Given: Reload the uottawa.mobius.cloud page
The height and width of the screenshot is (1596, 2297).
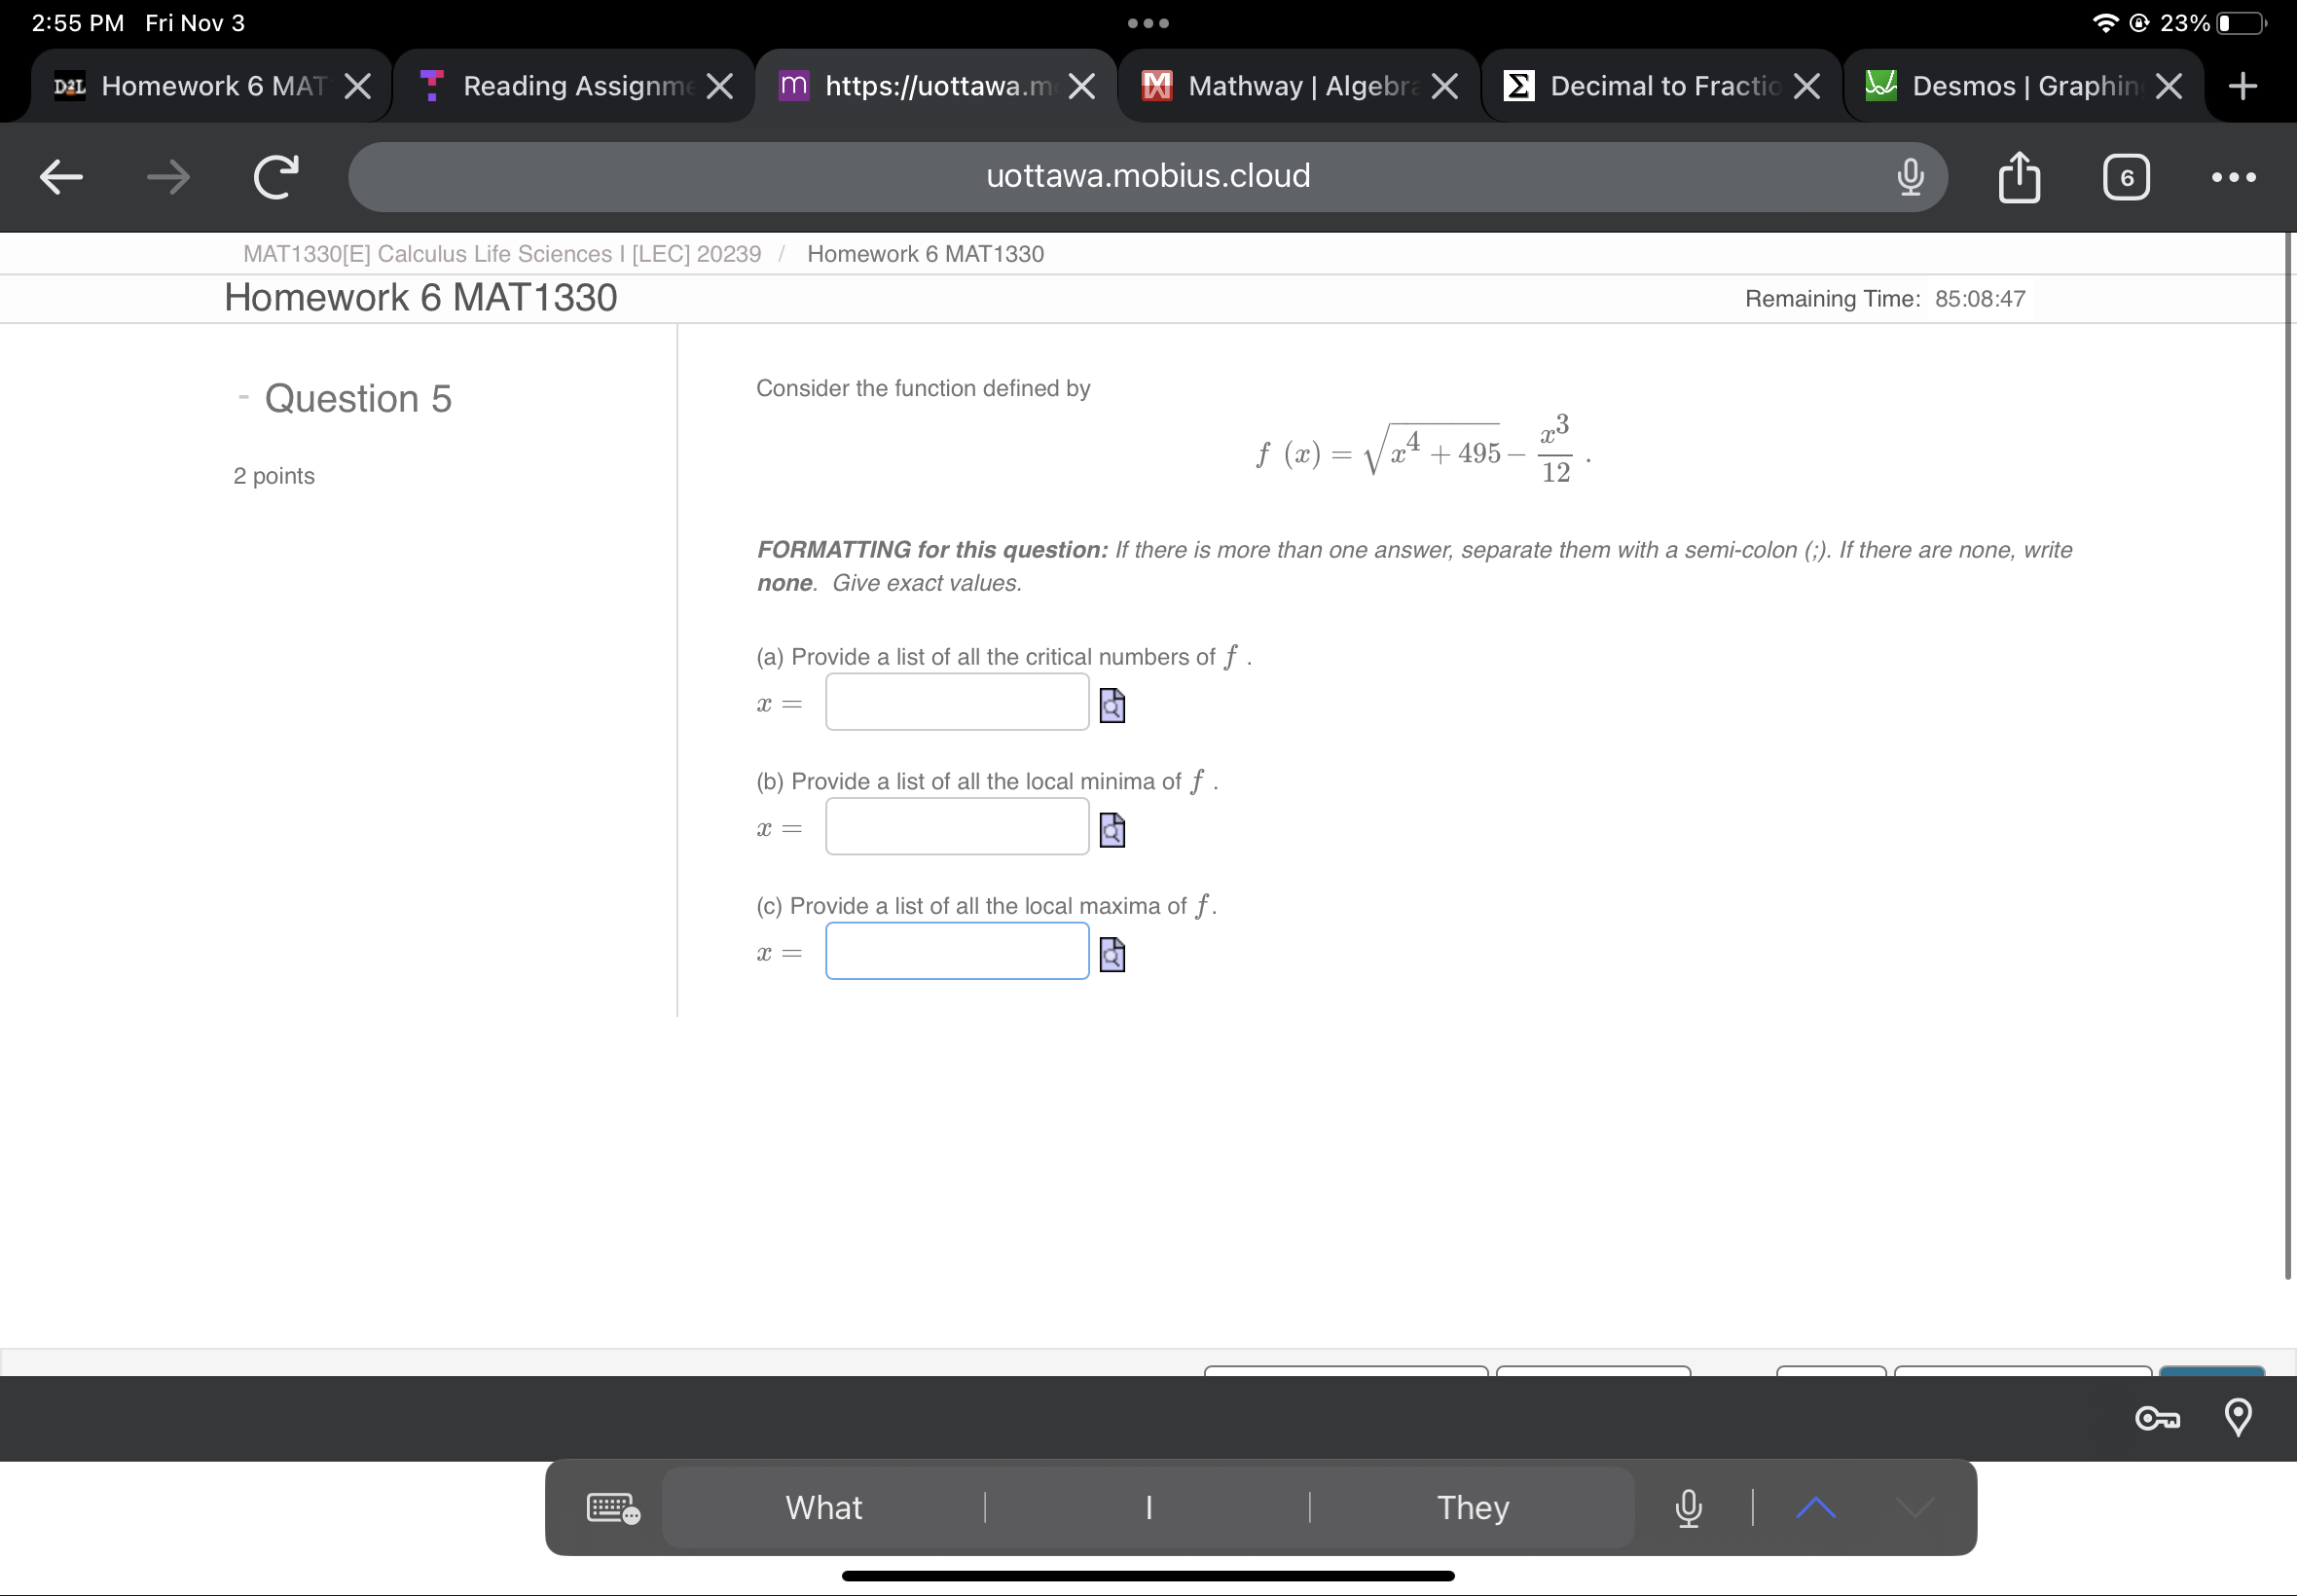Looking at the screenshot, I should click(x=275, y=177).
